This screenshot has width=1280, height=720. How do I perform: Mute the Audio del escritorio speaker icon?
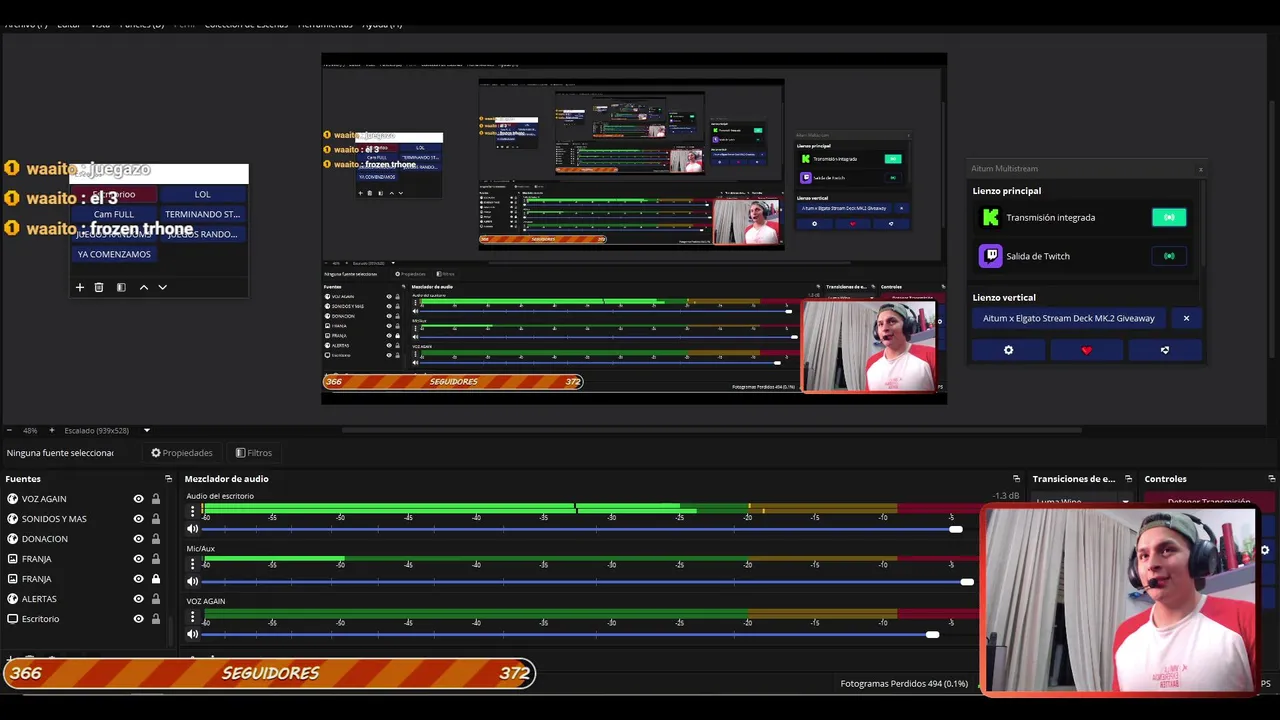point(193,529)
